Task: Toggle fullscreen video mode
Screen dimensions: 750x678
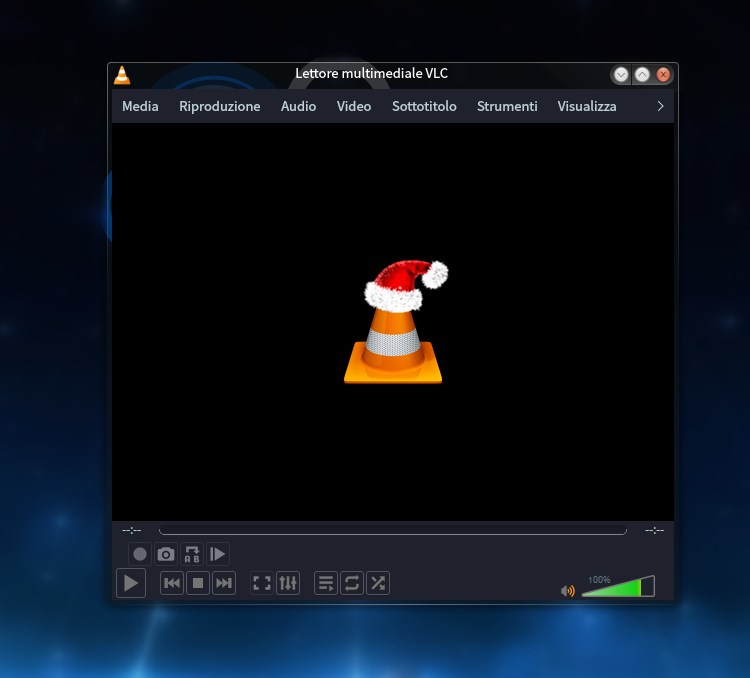Action: pos(262,583)
